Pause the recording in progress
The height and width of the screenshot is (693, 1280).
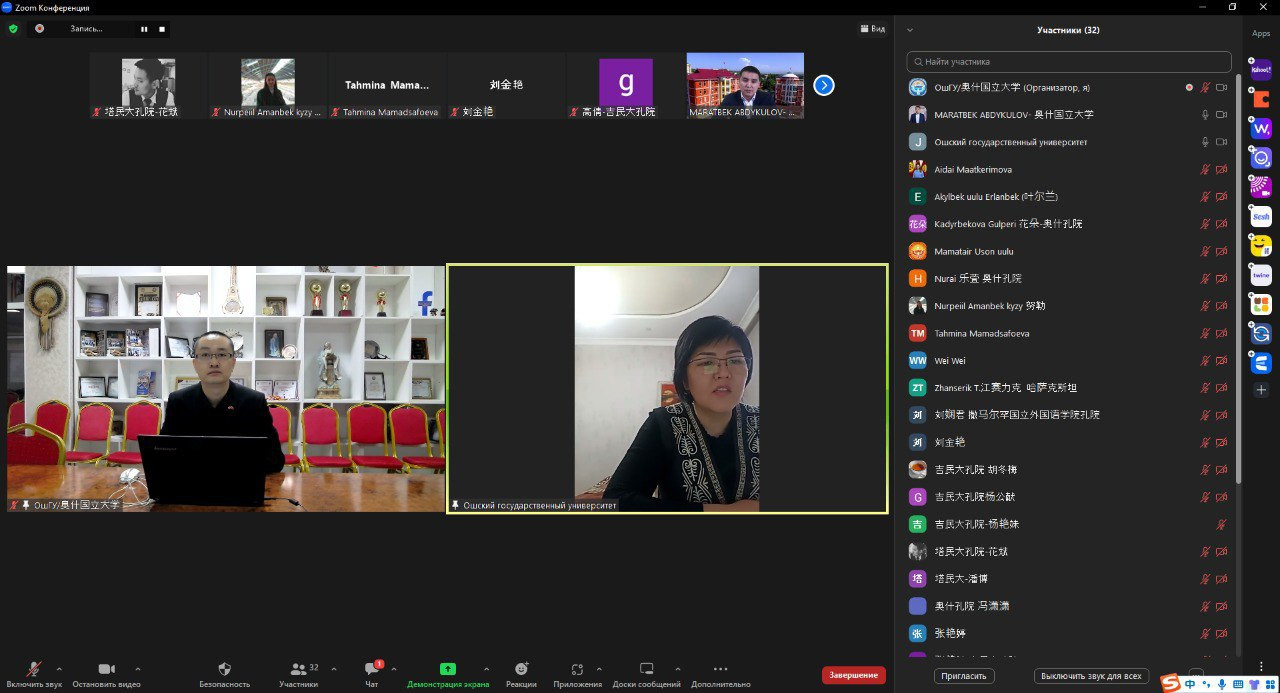point(144,29)
